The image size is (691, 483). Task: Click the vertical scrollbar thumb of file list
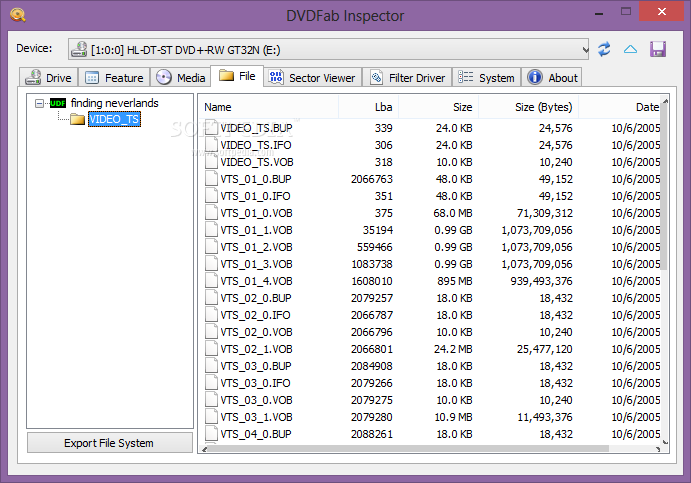(665, 189)
